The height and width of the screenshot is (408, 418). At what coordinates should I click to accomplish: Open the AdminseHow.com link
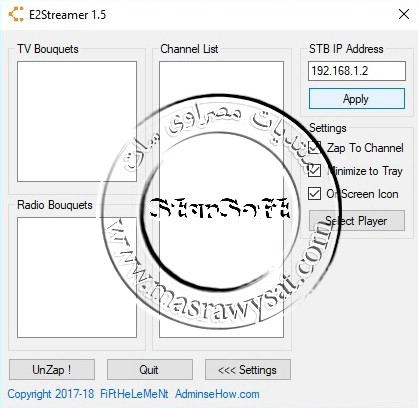coord(217,394)
